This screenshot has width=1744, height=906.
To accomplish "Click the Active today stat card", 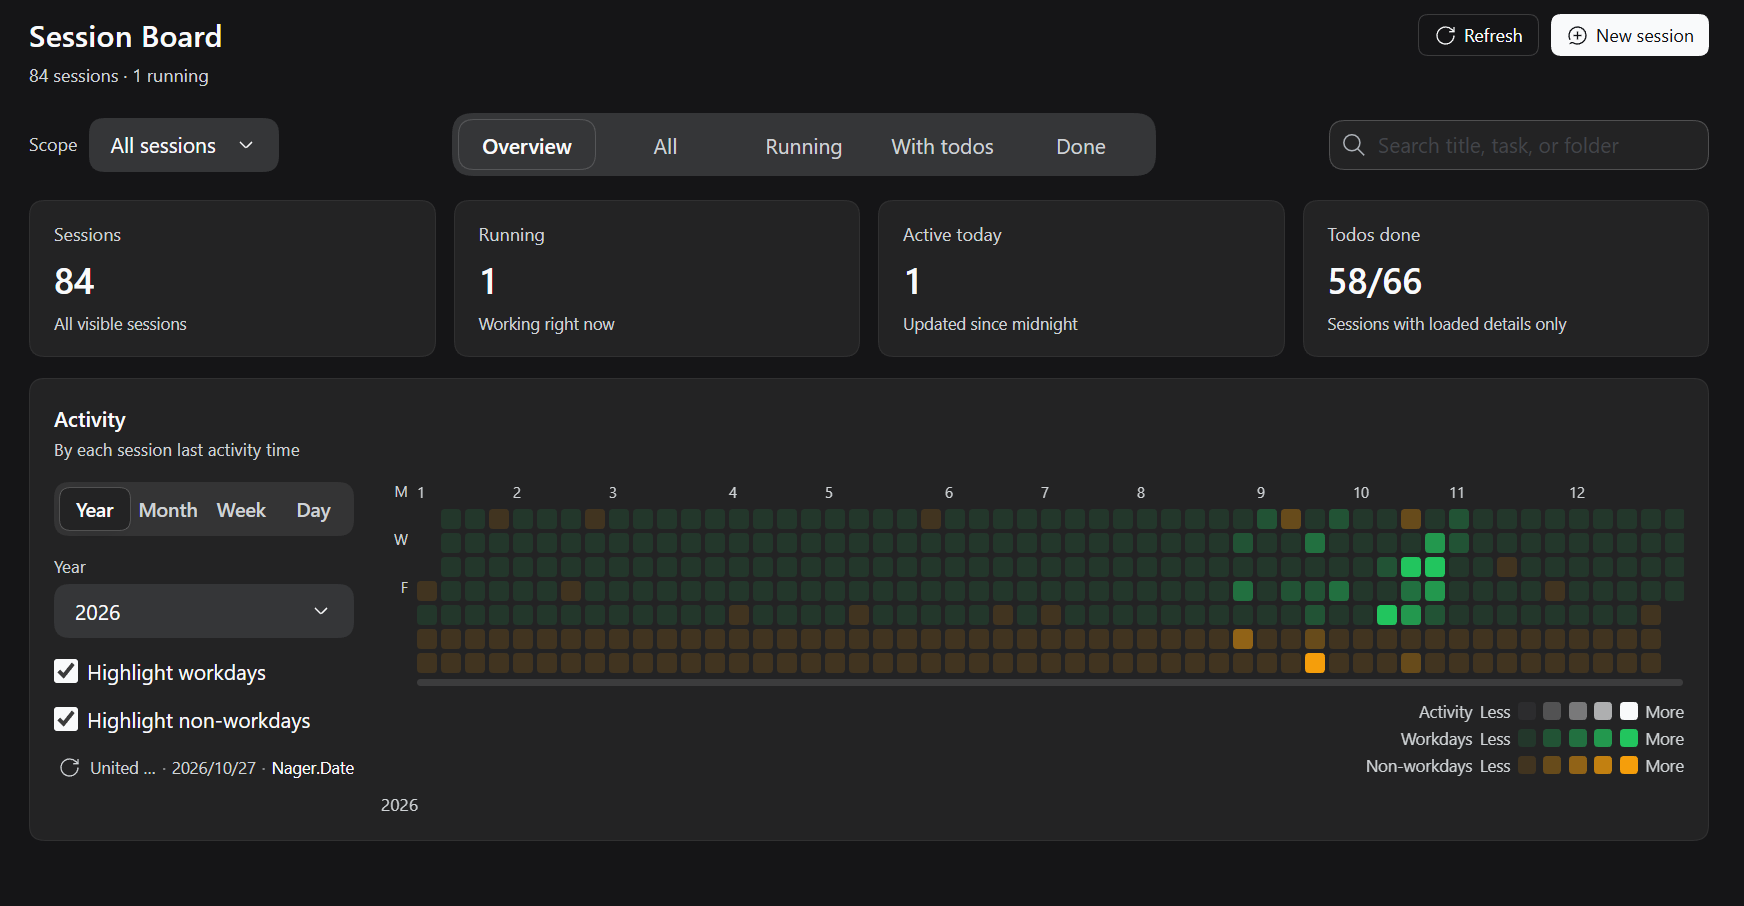I will [1081, 278].
